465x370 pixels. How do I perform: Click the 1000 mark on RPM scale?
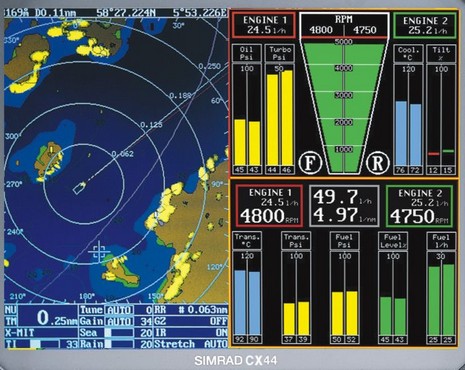click(344, 149)
